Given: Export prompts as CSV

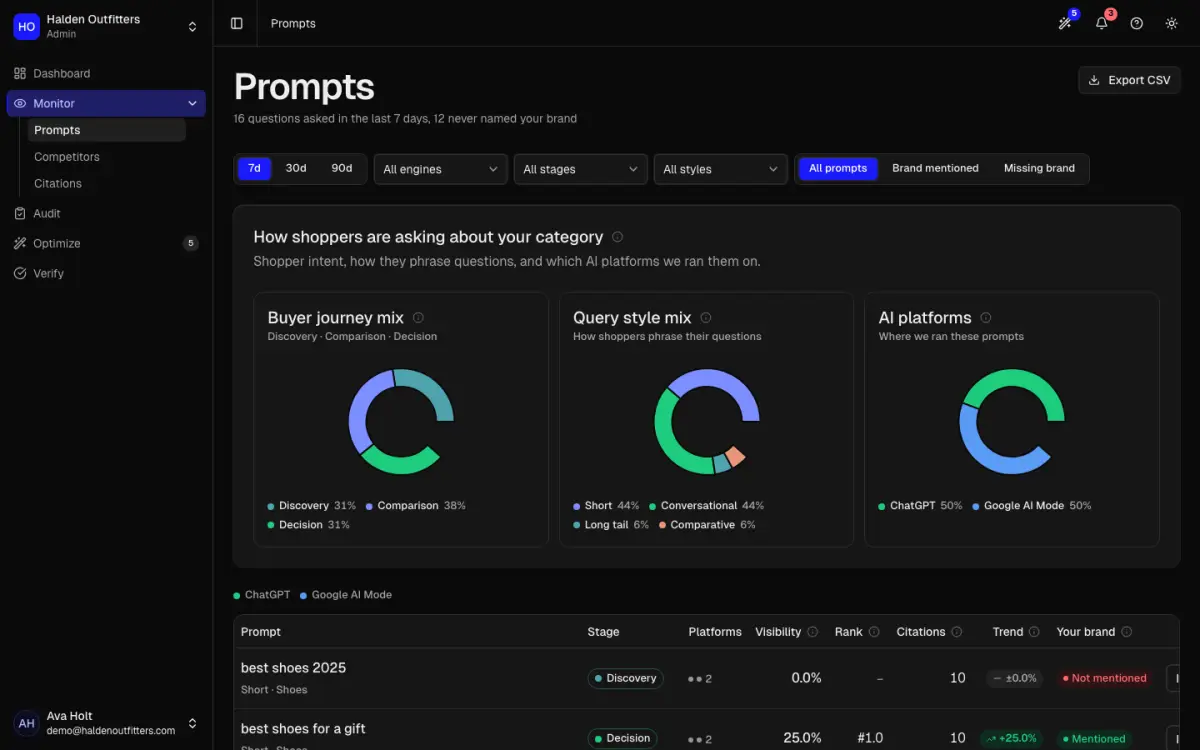Looking at the screenshot, I should pos(1129,80).
